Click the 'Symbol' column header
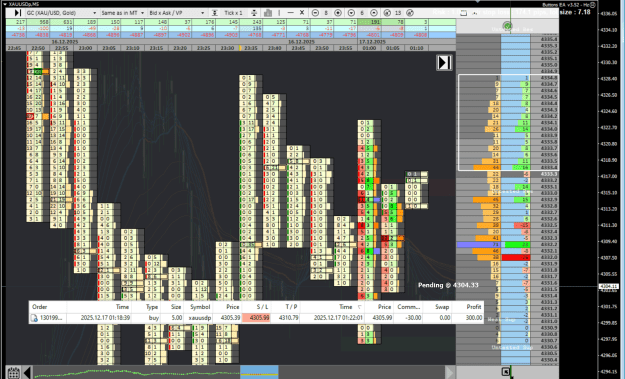This screenshot has height=379, width=625. (x=198, y=307)
